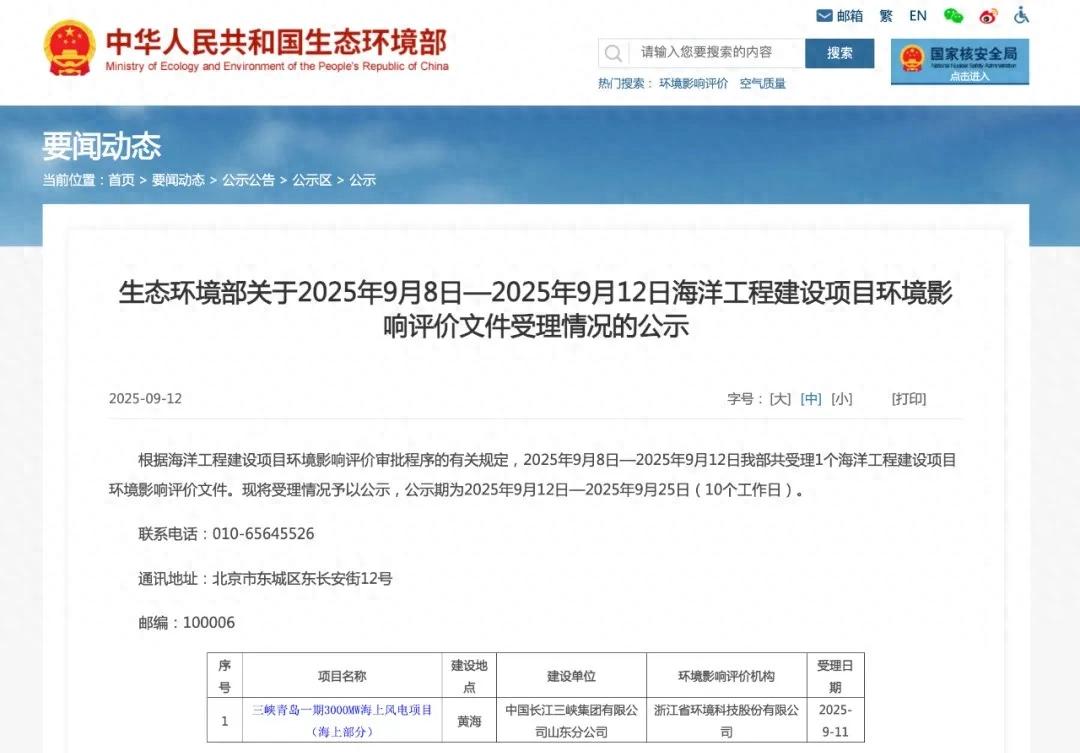1080x753 pixels.
Task: Click the 环境影响评价机构 column header
Action: coord(726,677)
